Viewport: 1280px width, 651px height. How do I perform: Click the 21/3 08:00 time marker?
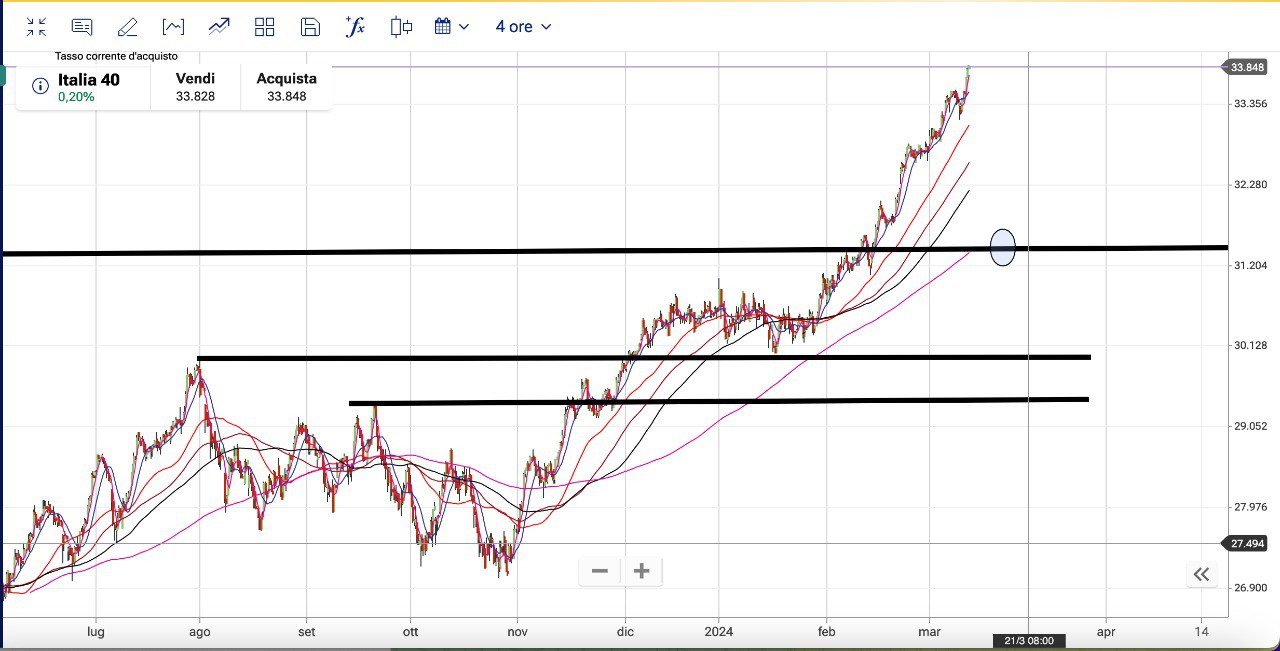click(x=1029, y=640)
